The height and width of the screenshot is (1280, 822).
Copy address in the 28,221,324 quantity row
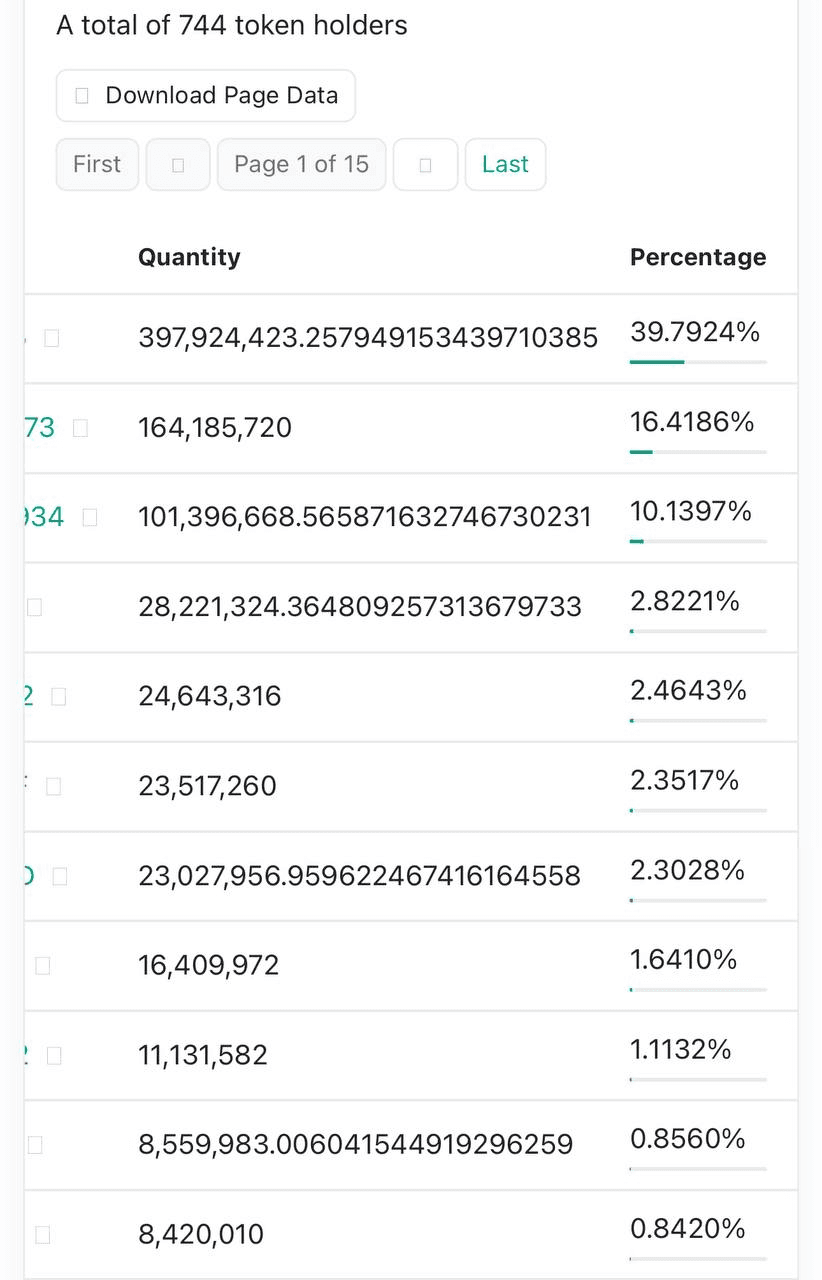tap(35, 607)
